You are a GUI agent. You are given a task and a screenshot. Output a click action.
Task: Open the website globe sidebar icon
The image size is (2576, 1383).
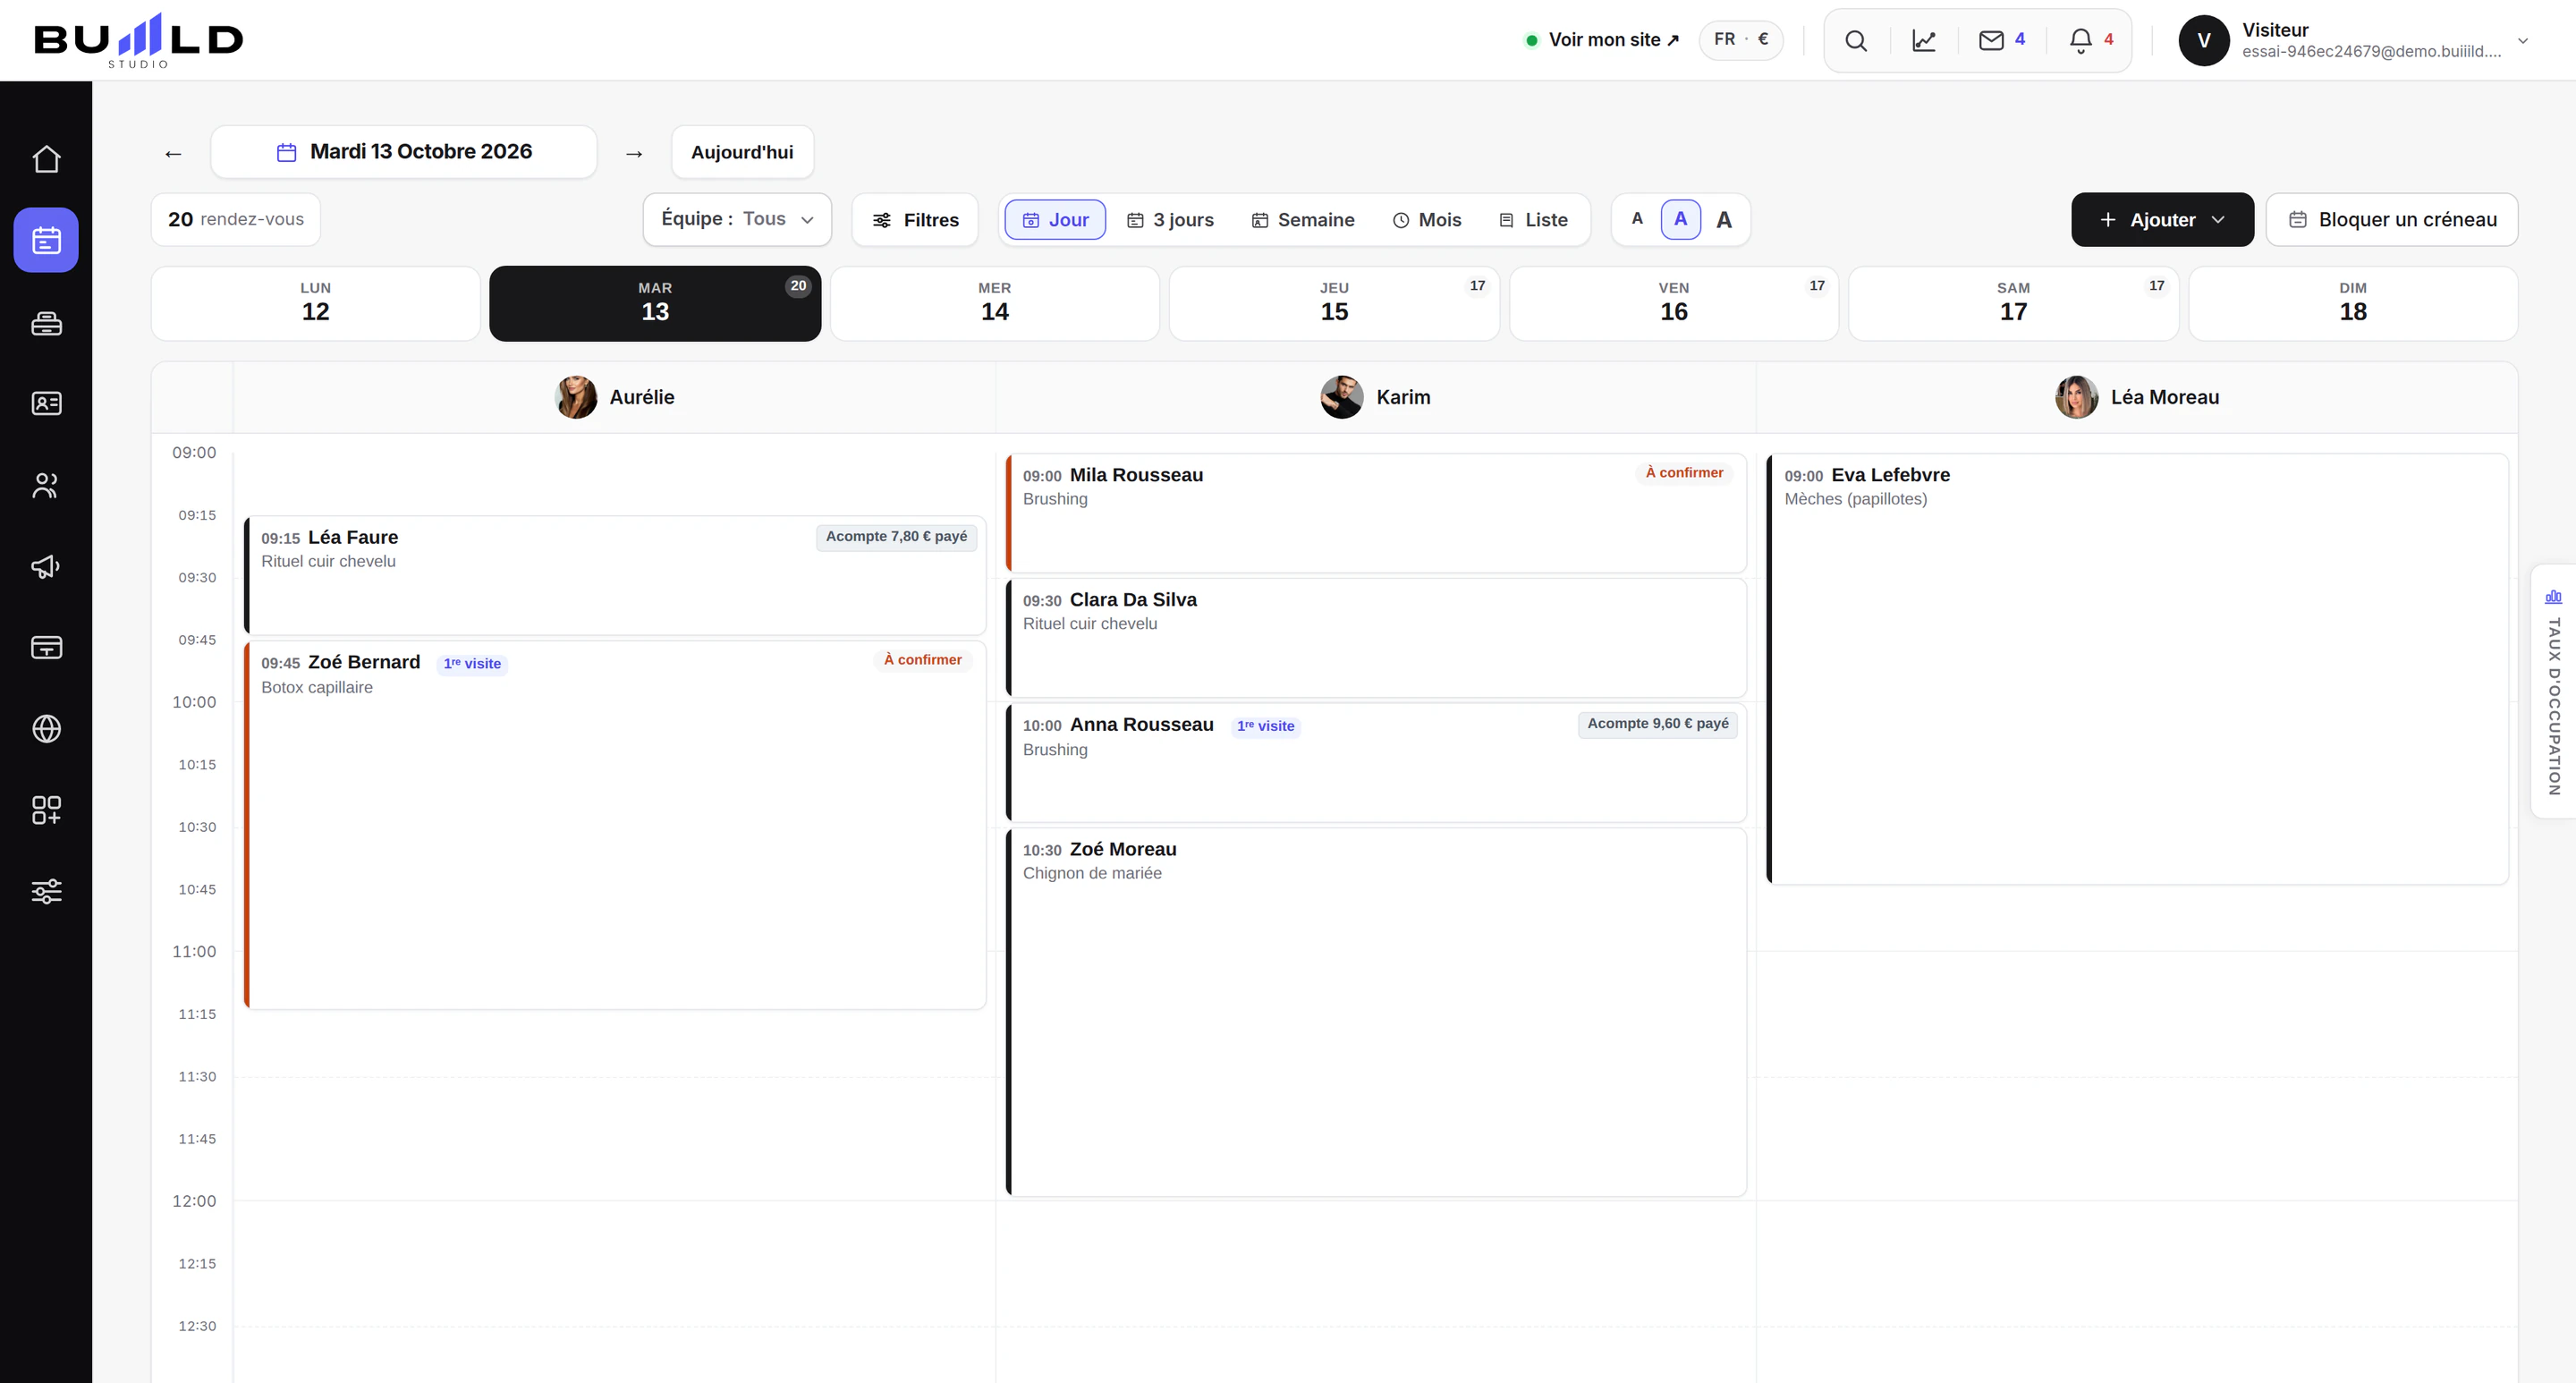pos(46,729)
